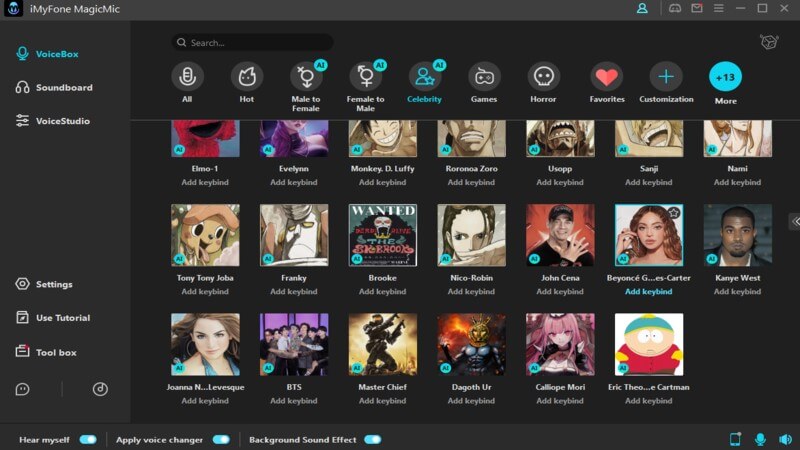Select the Master Chief voice thumbnail

tap(383, 344)
